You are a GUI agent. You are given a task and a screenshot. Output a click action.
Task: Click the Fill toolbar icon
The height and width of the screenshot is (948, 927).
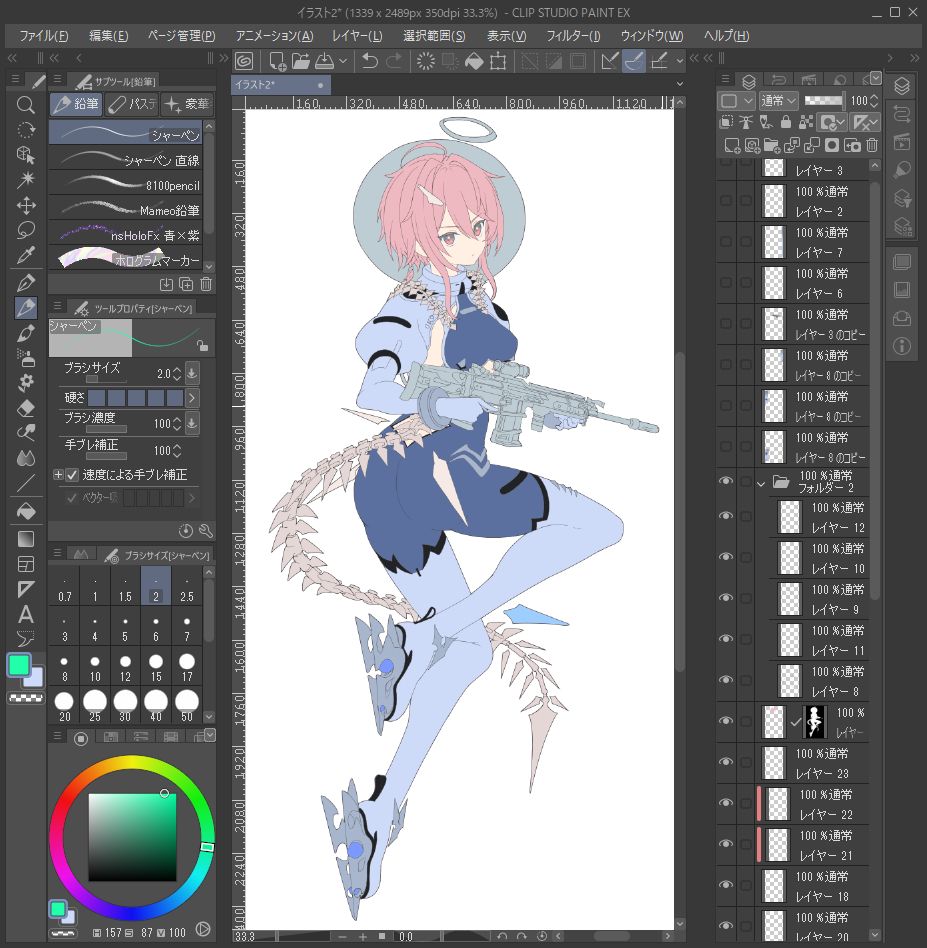tap(474, 60)
